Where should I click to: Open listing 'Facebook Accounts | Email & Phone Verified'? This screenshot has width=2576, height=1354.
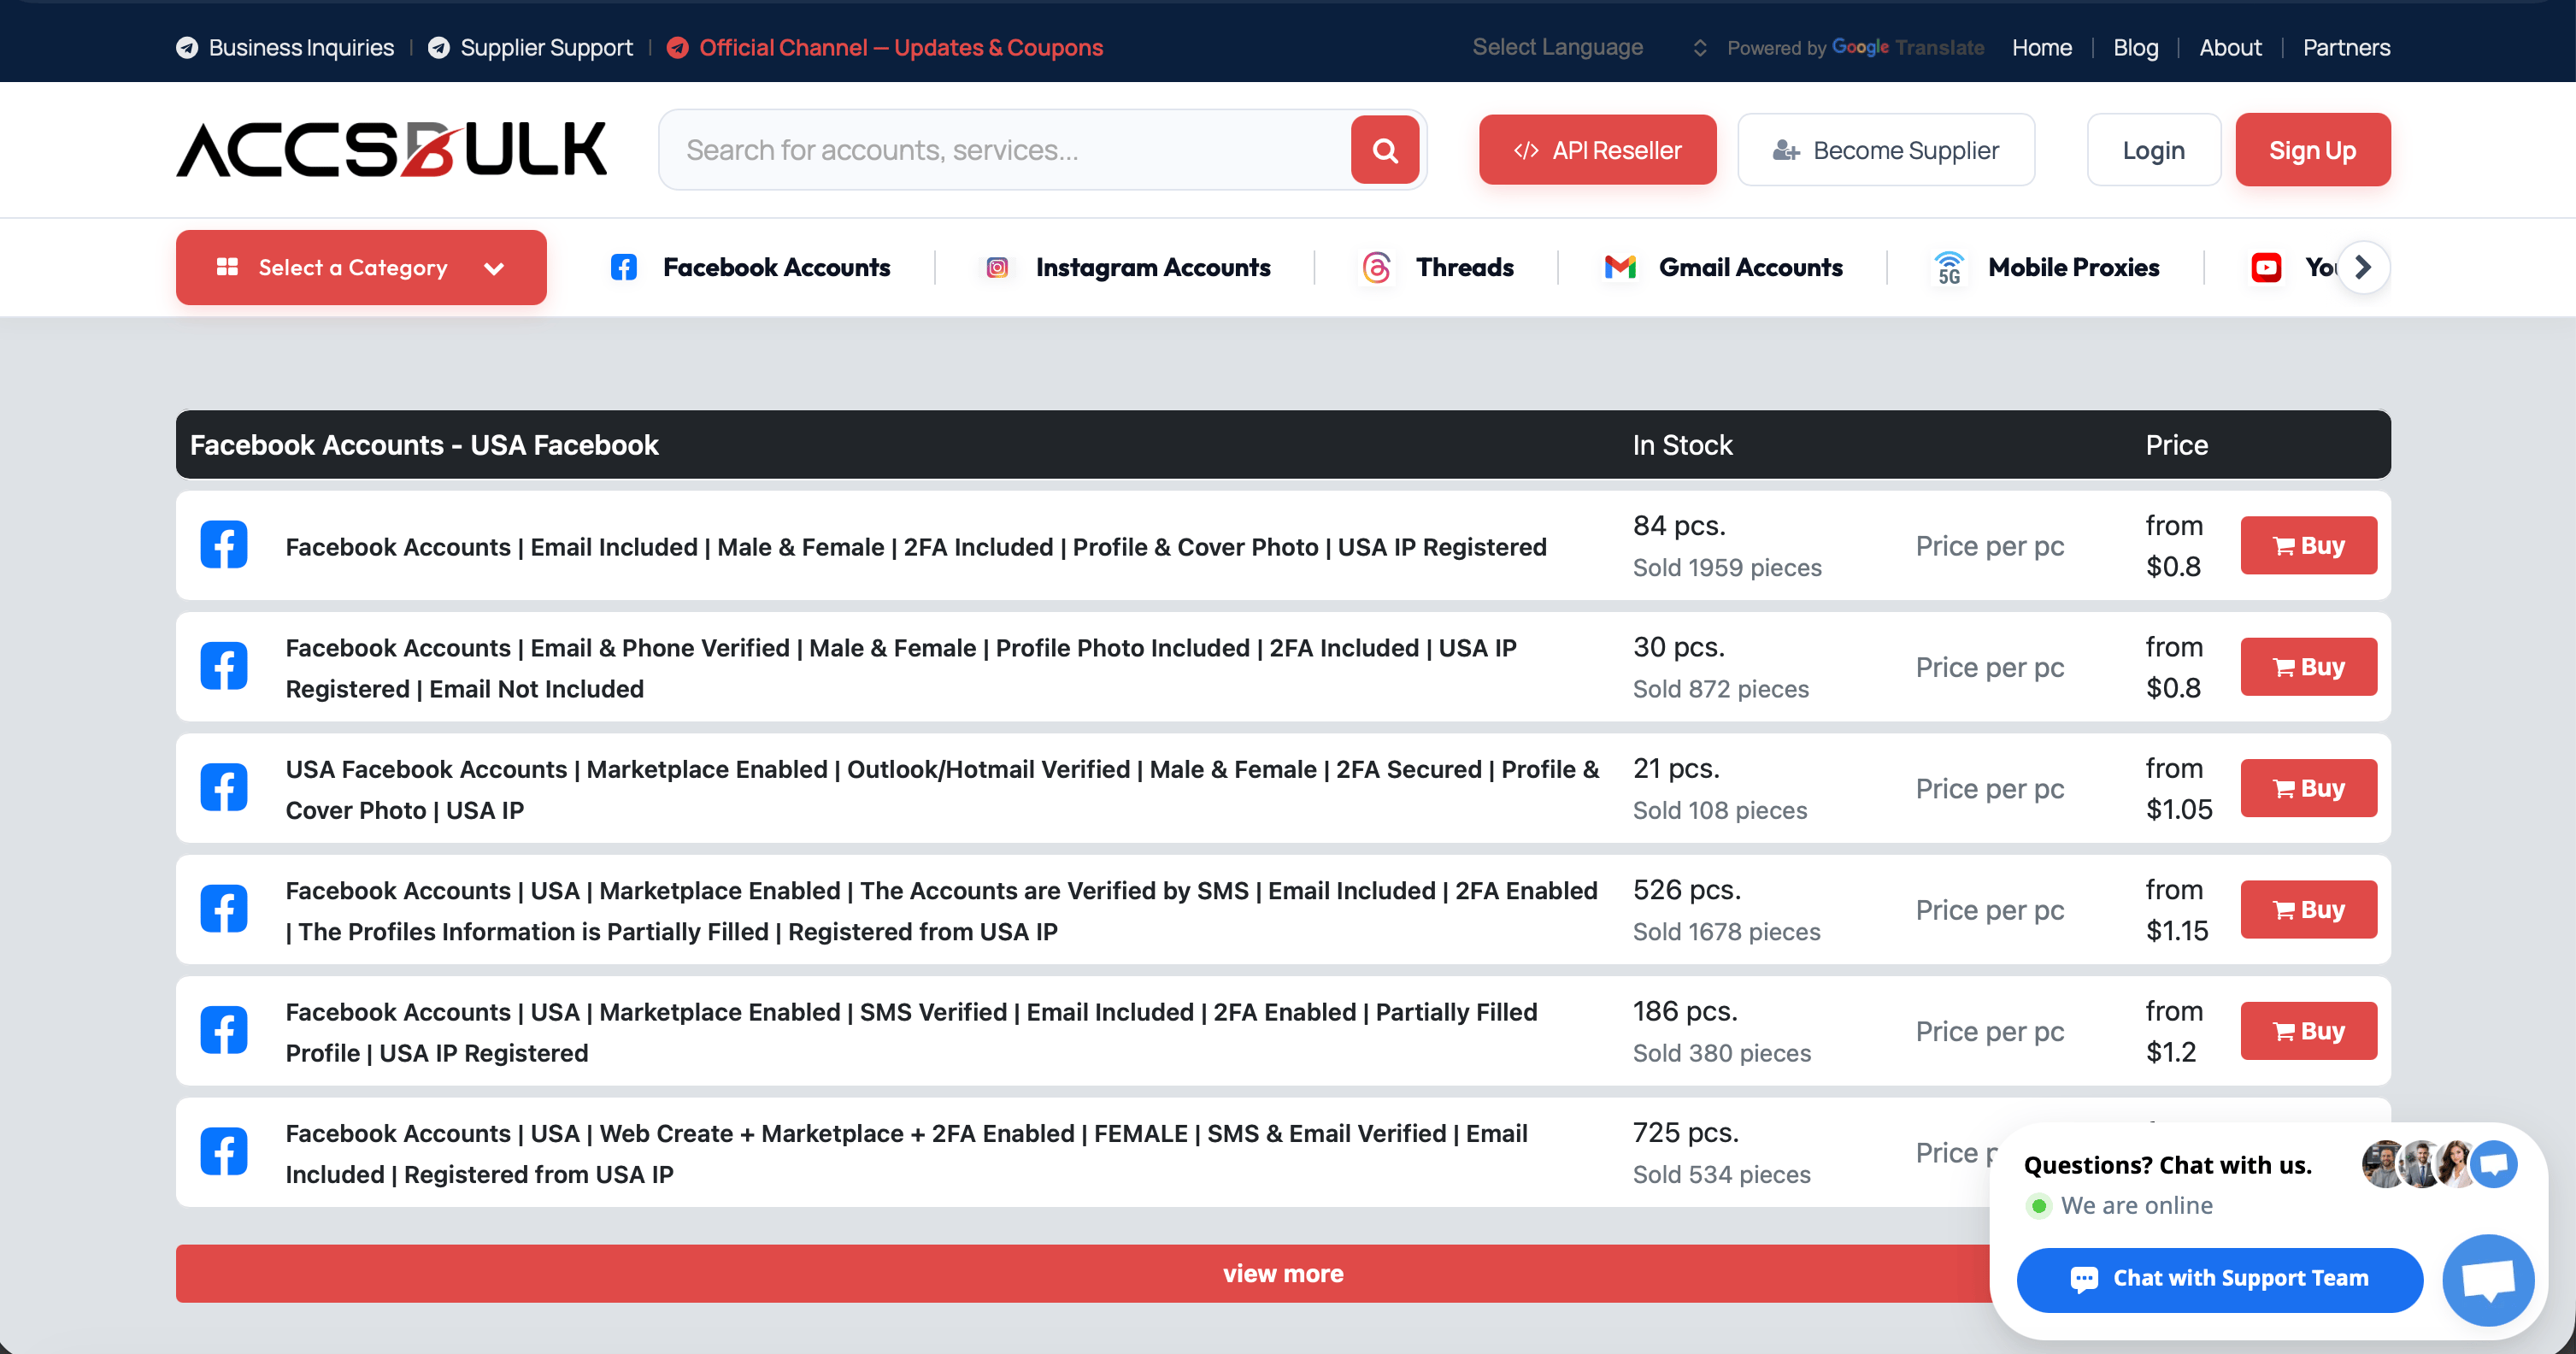(901, 668)
